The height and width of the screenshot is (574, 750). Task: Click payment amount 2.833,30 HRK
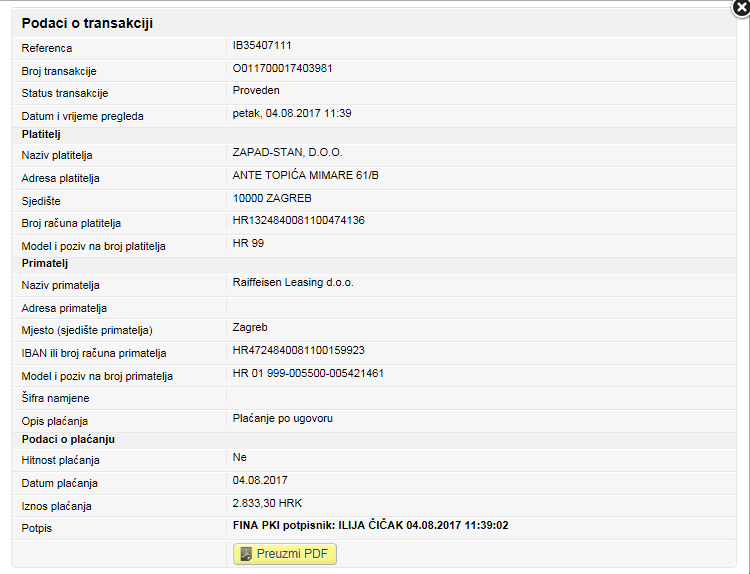[x=267, y=503]
